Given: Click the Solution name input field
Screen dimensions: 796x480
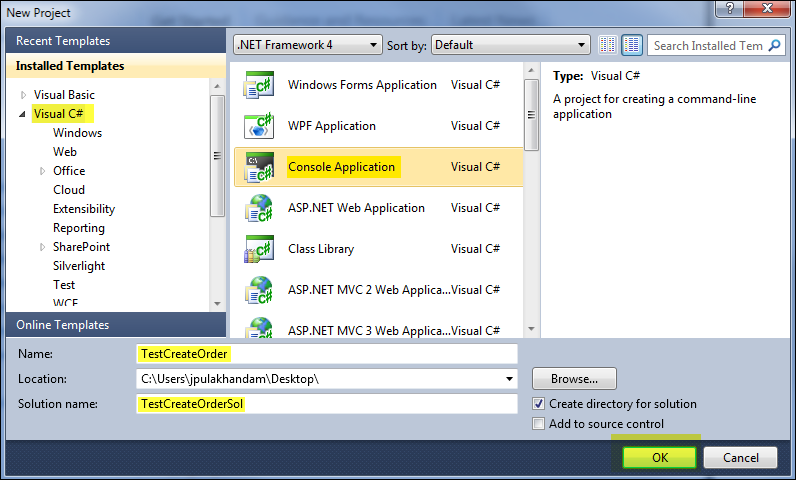Looking at the screenshot, I should (x=327, y=404).
